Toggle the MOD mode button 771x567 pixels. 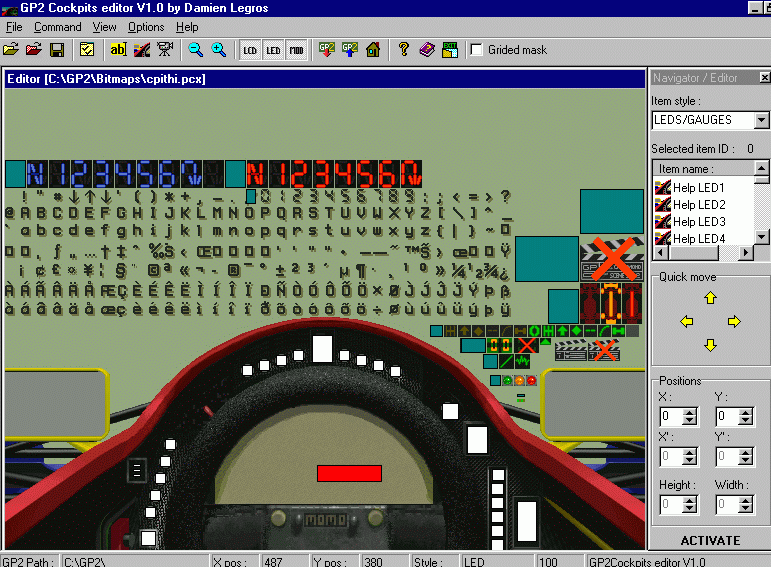[x=297, y=49]
